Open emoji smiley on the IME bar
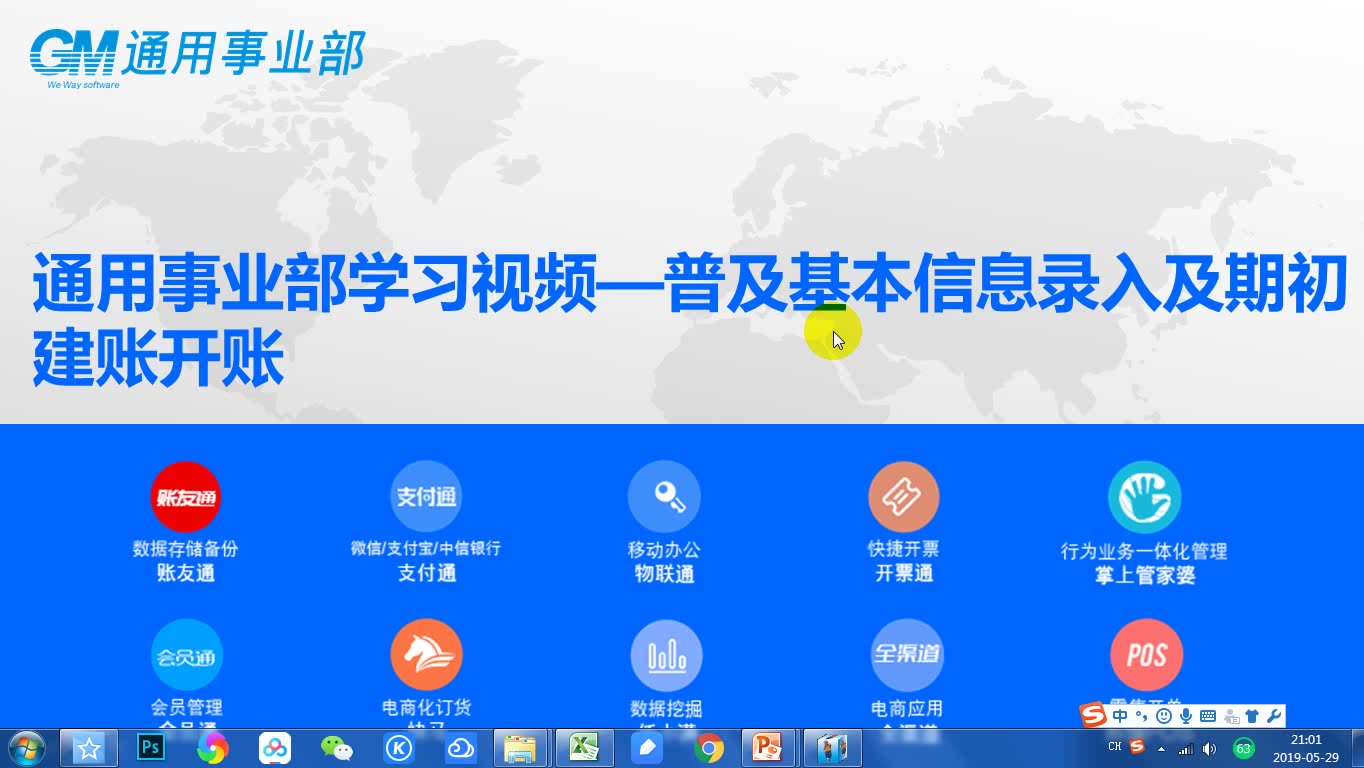The height and width of the screenshot is (768, 1364). [1163, 716]
